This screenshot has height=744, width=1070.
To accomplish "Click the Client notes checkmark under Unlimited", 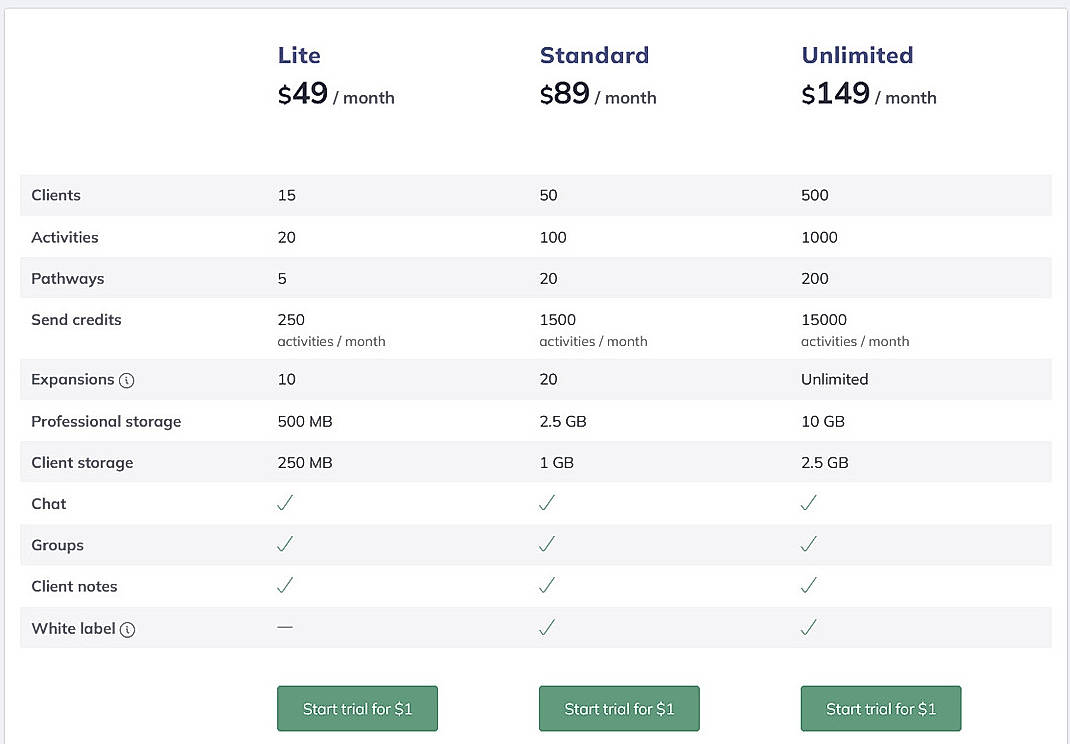I will click(x=808, y=586).
